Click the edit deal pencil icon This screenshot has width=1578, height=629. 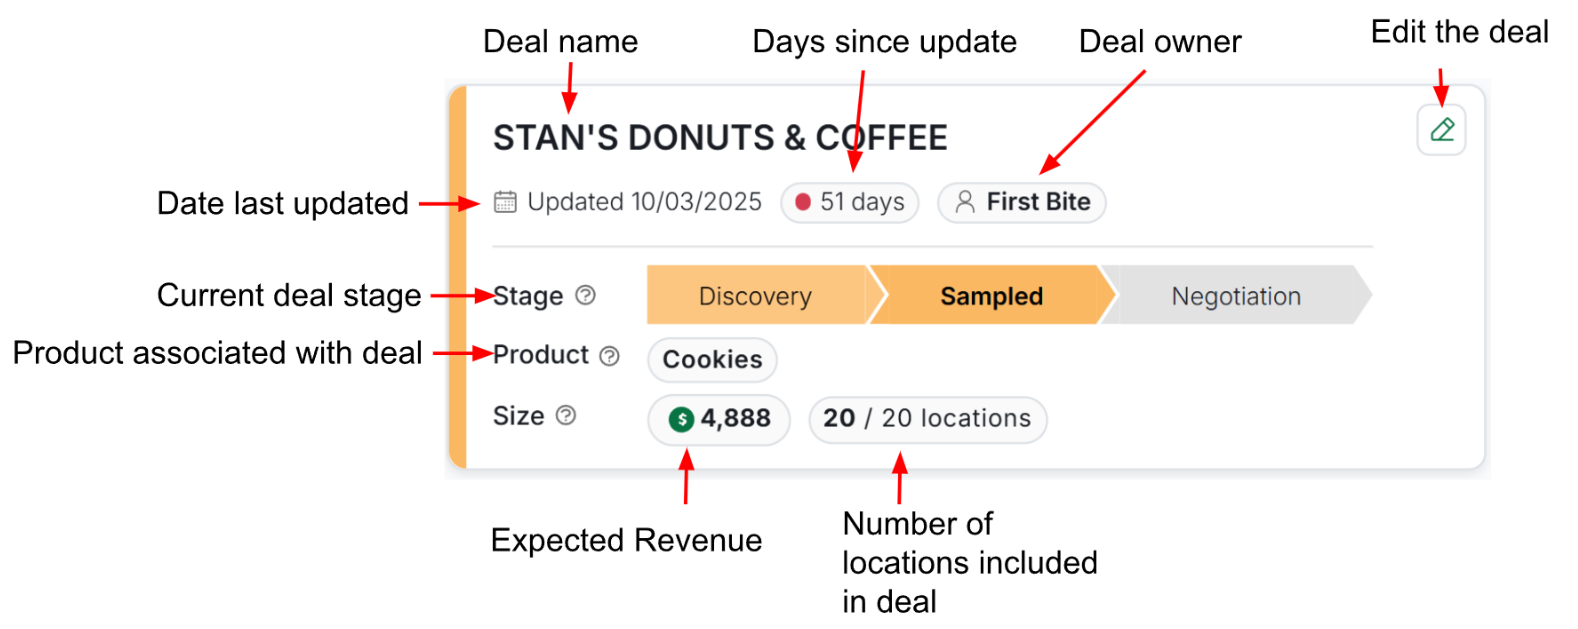[1441, 130]
